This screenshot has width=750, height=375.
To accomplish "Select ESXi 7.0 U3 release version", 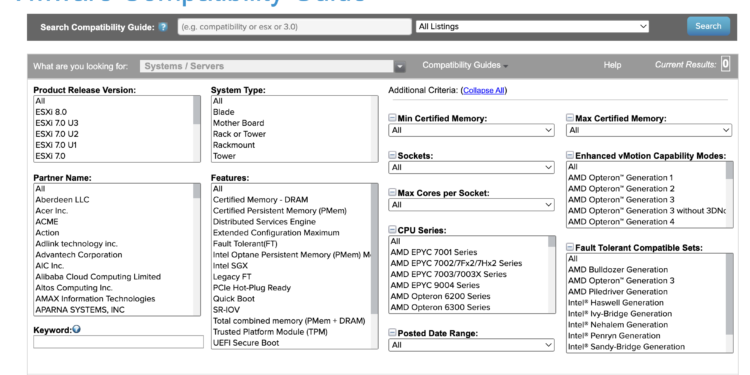I will [56, 123].
